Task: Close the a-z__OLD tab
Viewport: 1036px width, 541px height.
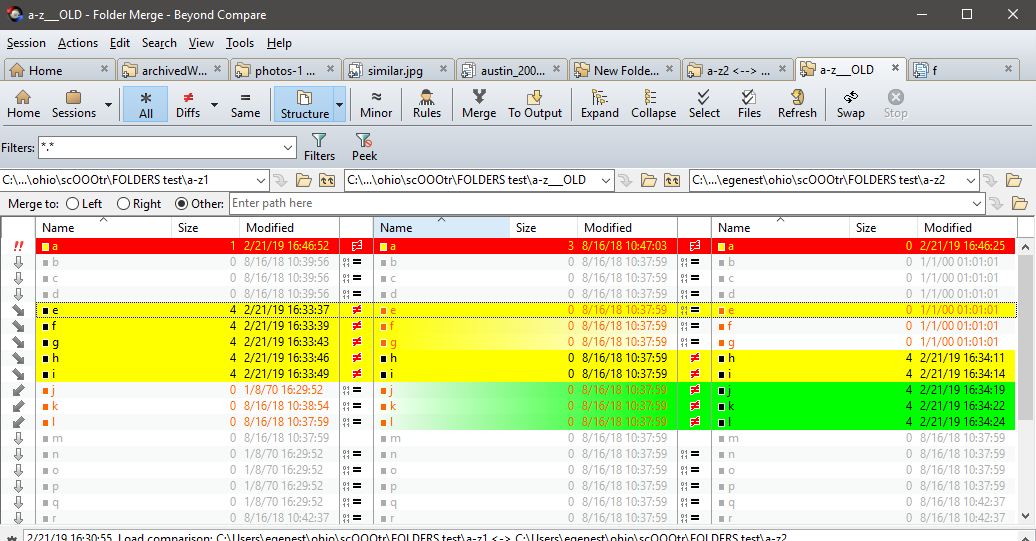Action: coord(895,67)
